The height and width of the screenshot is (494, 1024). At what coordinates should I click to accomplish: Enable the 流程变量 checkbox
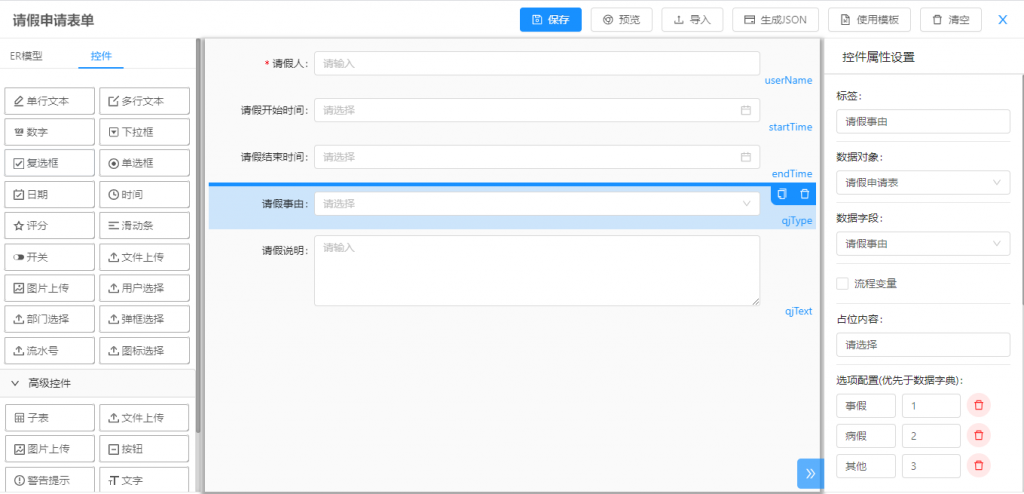coord(843,283)
